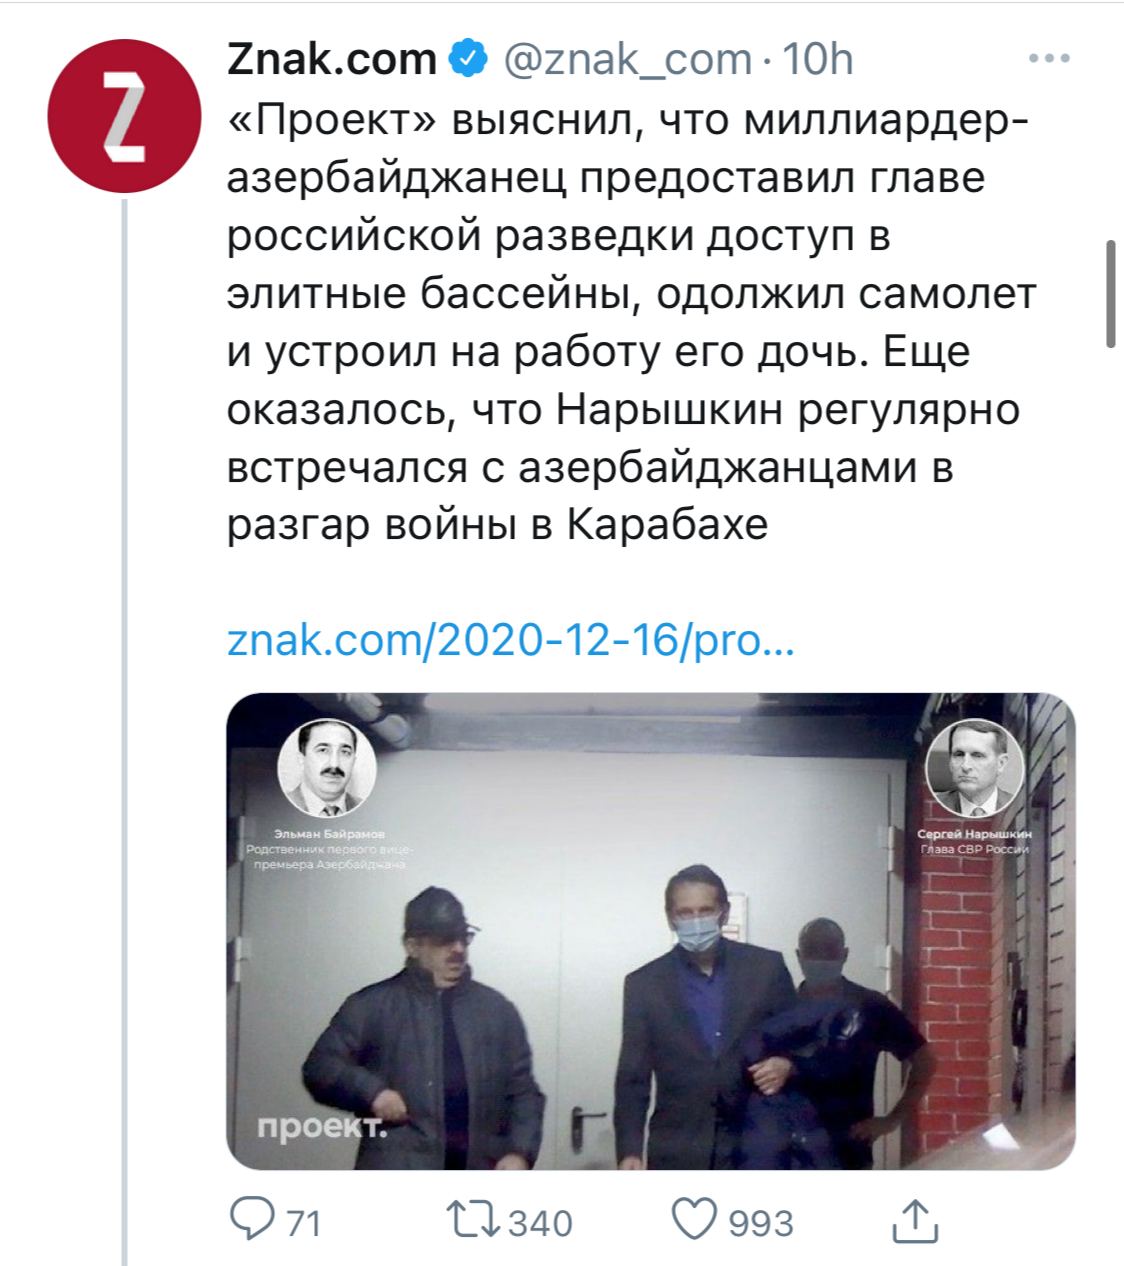Retweet using the arrows icon
Image resolution: width=1124 pixels, height=1266 pixels.
click(x=475, y=1220)
